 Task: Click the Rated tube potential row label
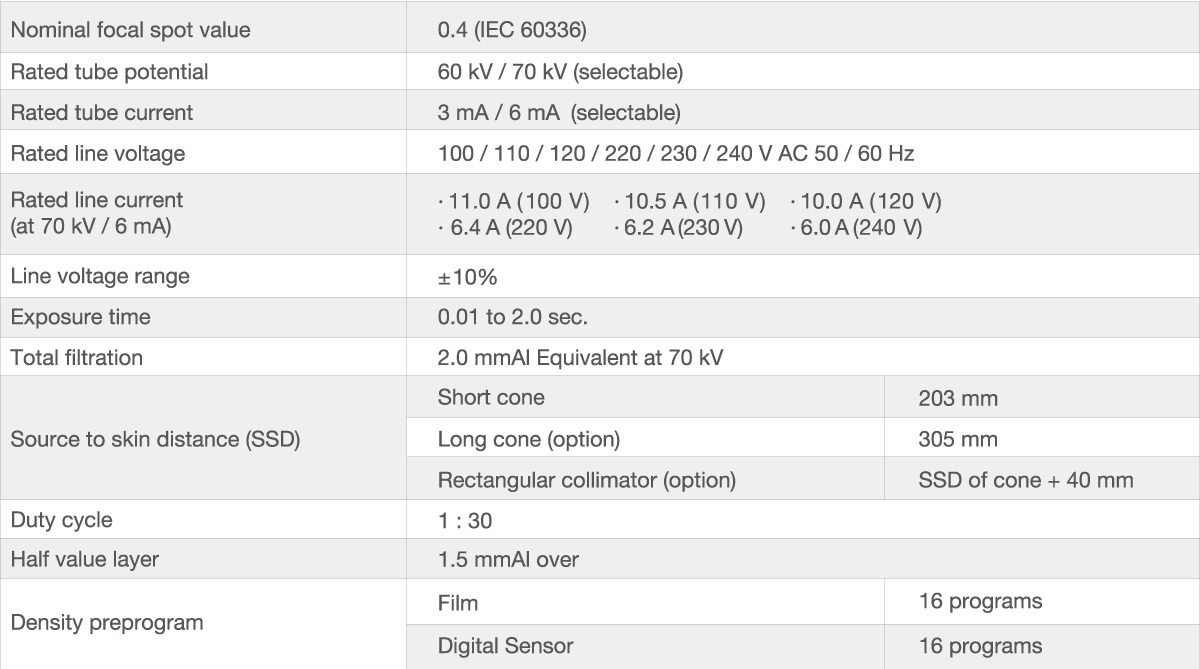[109, 72]
